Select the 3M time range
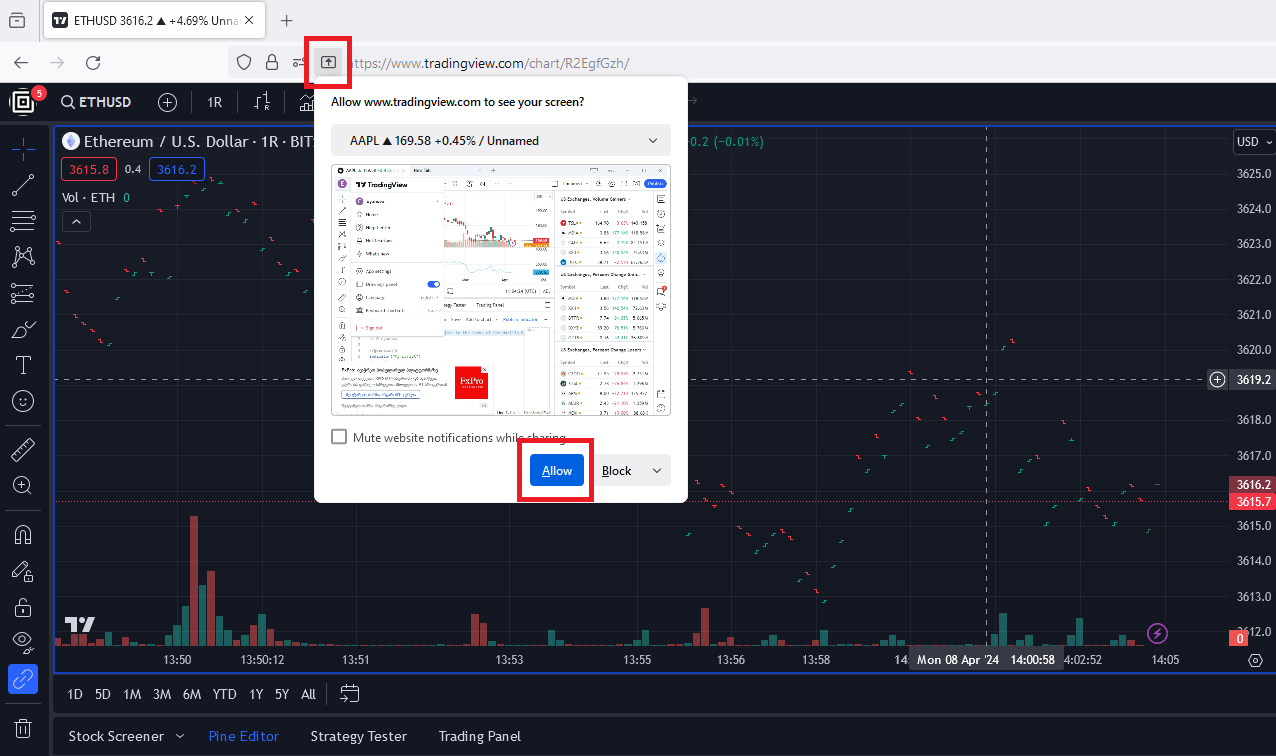The width and height of the screenshot is (1276, 756). (x=162, y=694)
